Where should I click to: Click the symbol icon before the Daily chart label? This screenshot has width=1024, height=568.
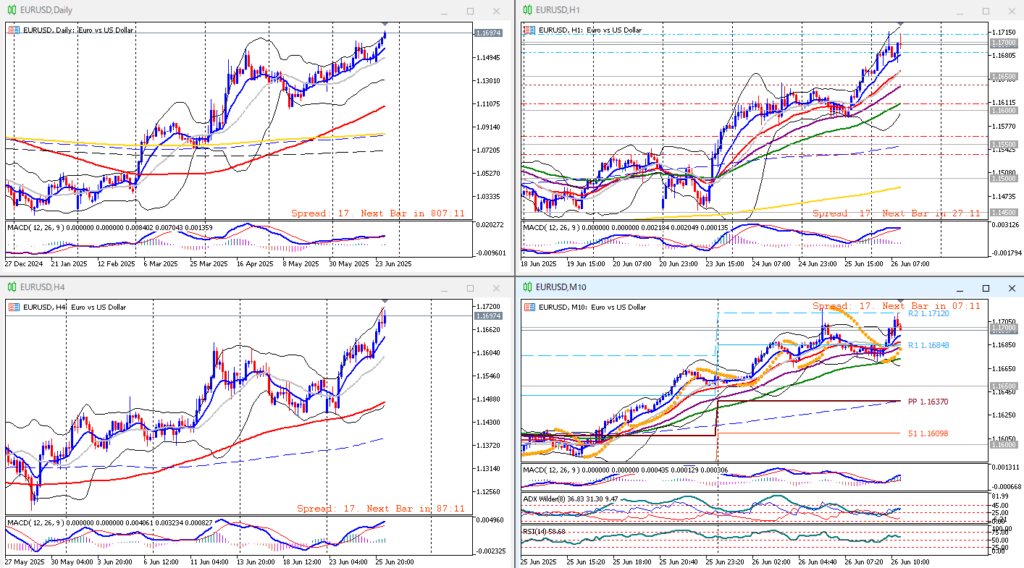[x=14, y=30]
